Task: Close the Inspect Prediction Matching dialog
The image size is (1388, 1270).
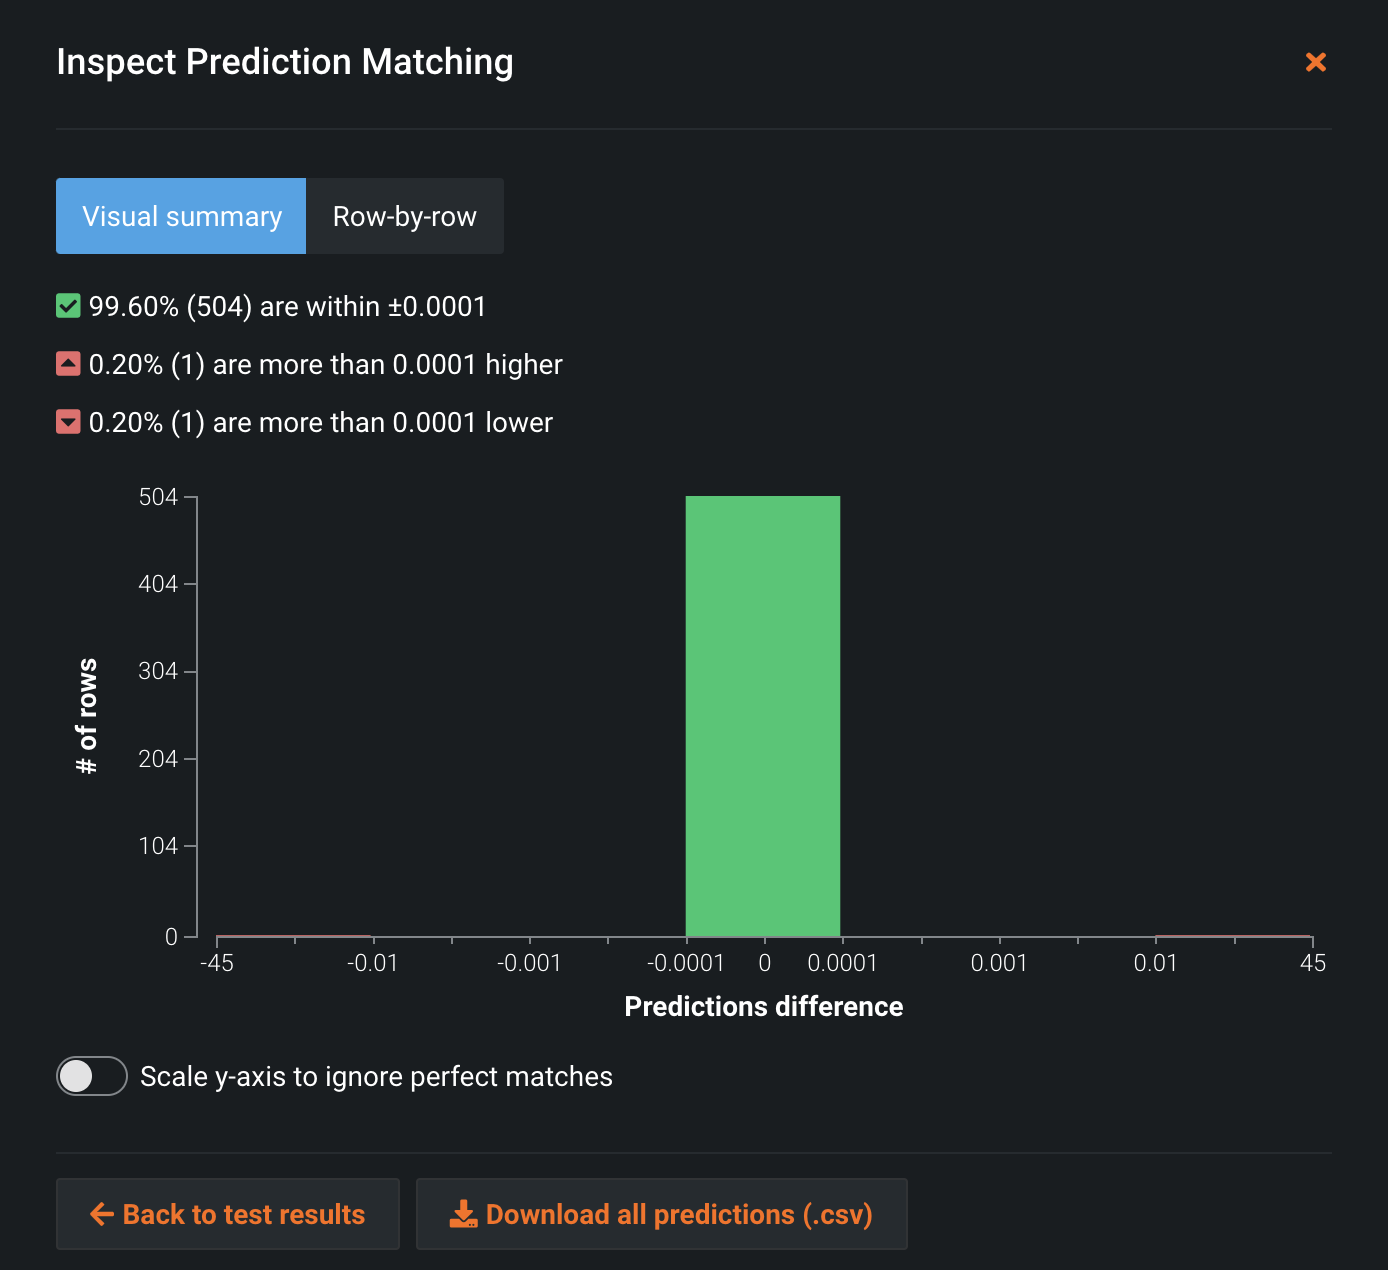Action: pos(1315,62)
